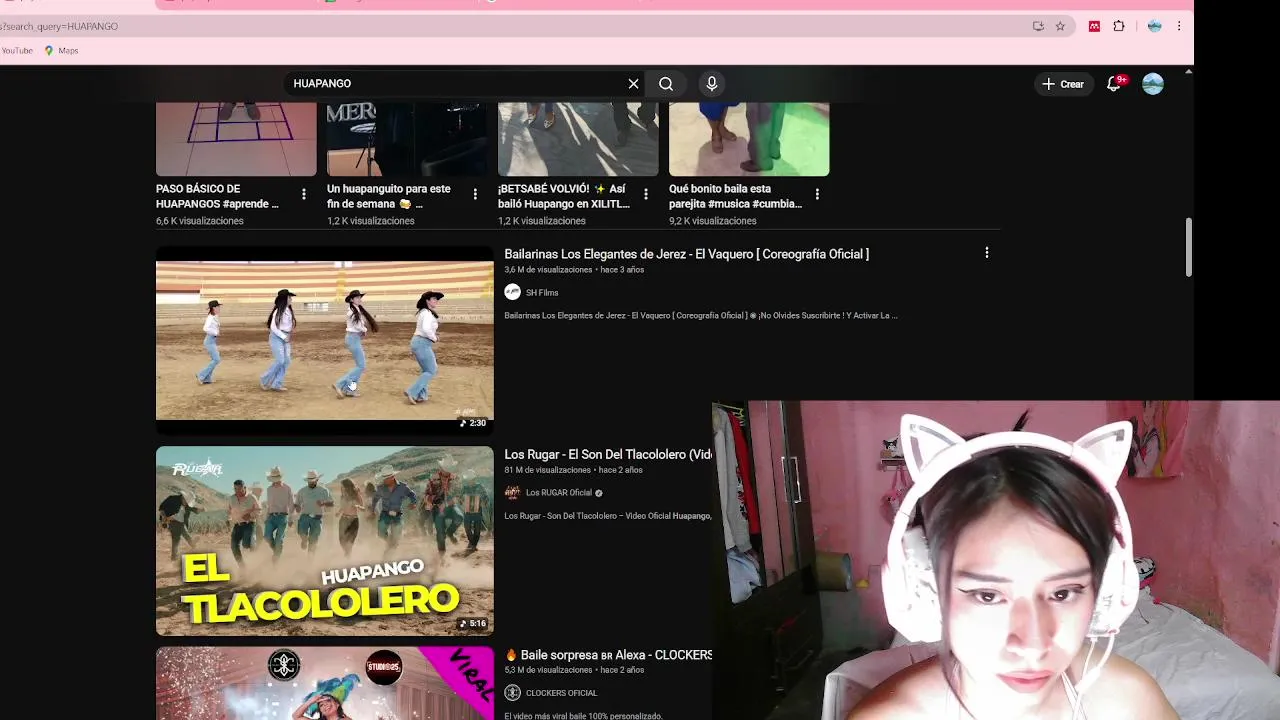Open Chrome profile avatar
1280x720 pixels.
click(x=1155, y=26)
